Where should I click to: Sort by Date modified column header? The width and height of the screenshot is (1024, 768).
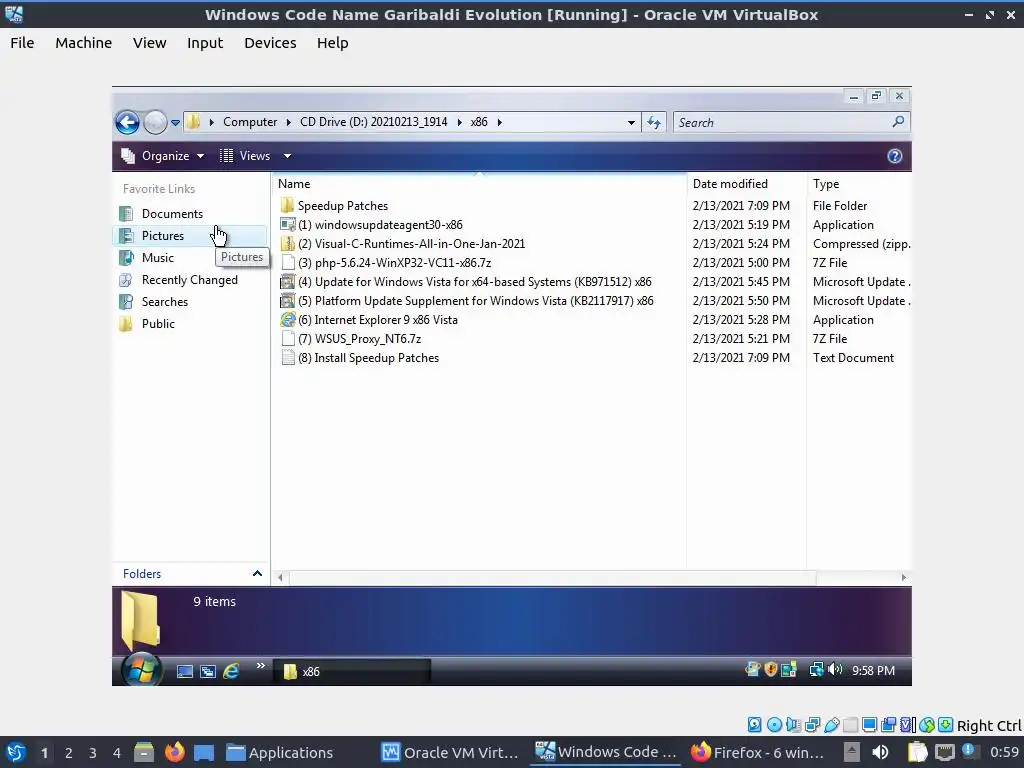click(x=730, y=184)
